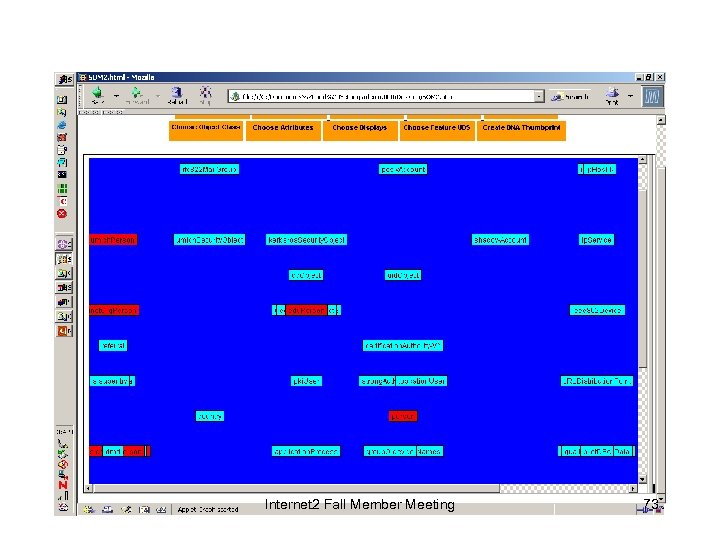
Task: Click the Address Book icon in status bar
Action: coord(144,509)
